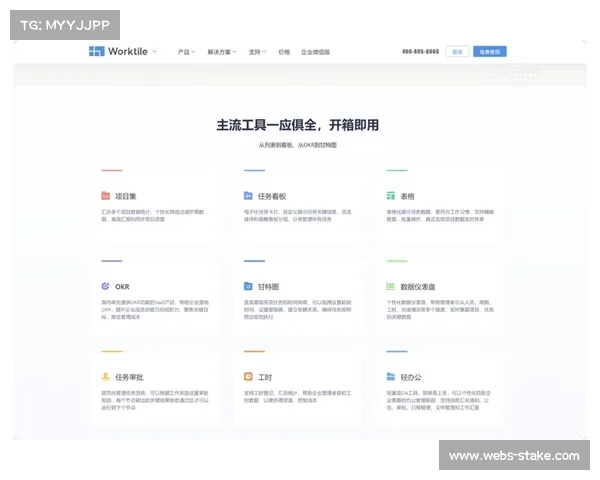Image resolution: width=600 pixels, height=480 pixels.
Task: Click the 工时 clock icon
Action: pos(248,377)
